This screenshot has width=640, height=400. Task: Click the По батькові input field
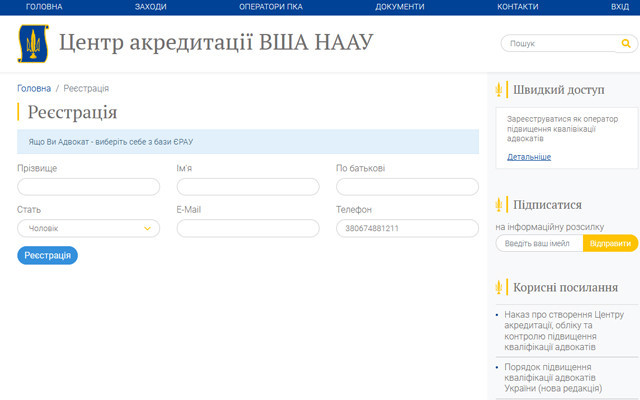click(407, 187)
